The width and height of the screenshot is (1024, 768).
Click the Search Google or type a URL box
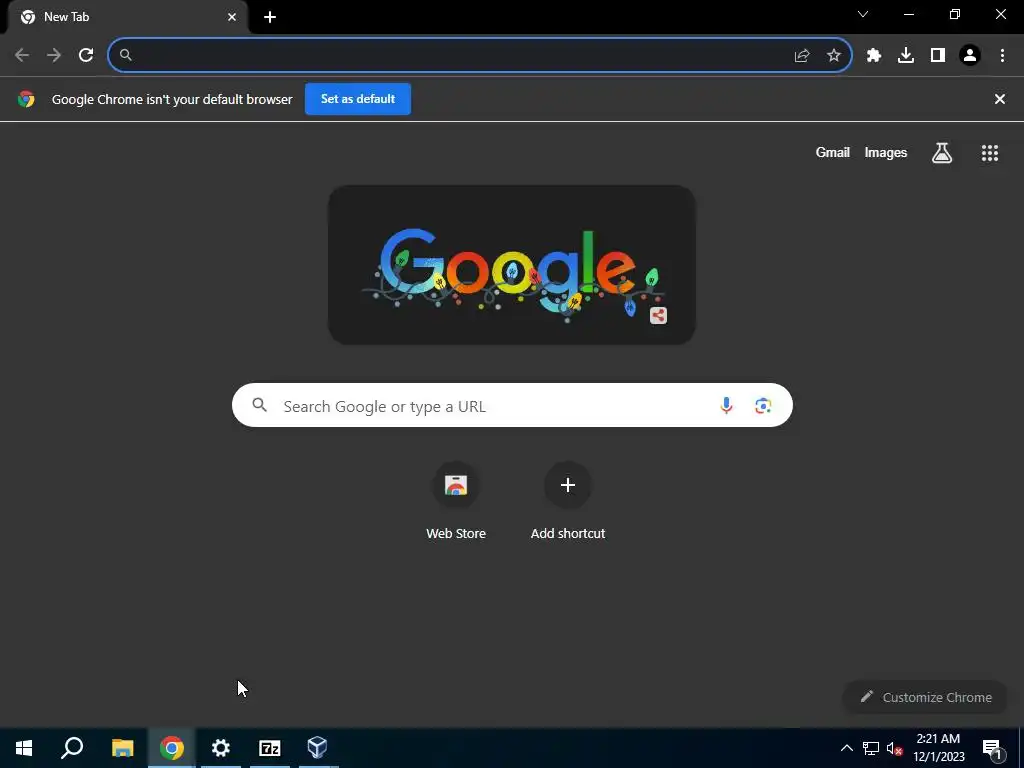point(512,406)
